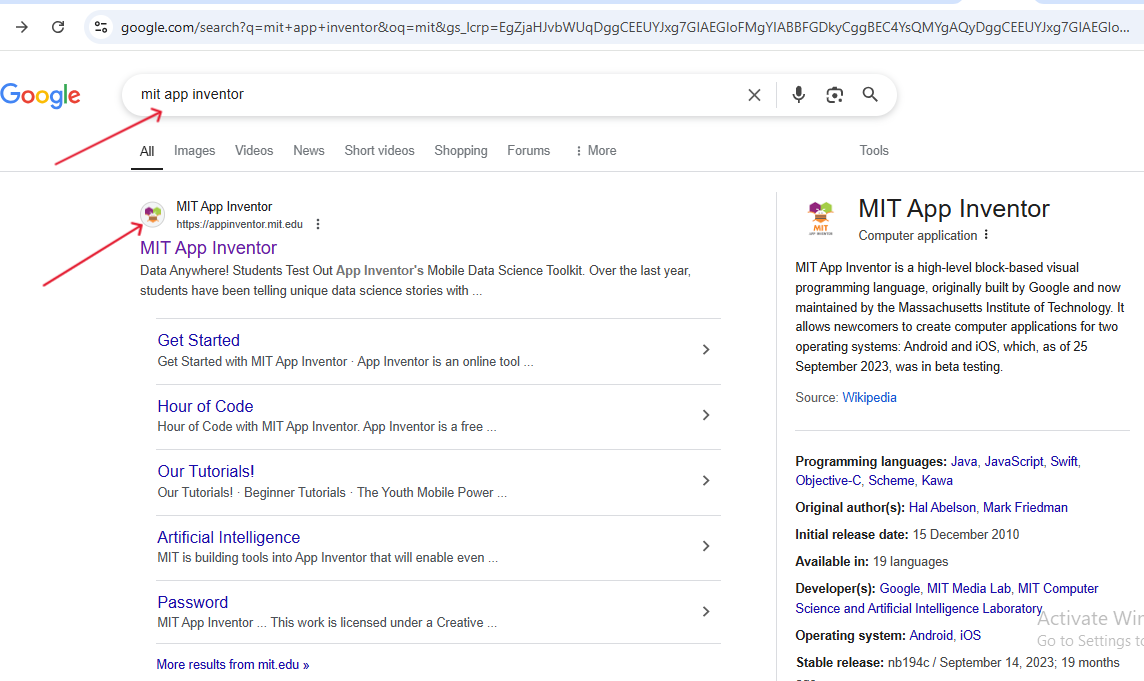Open the Hour of Code sitelink
1144x681 pixels.
tap(206, 407)
